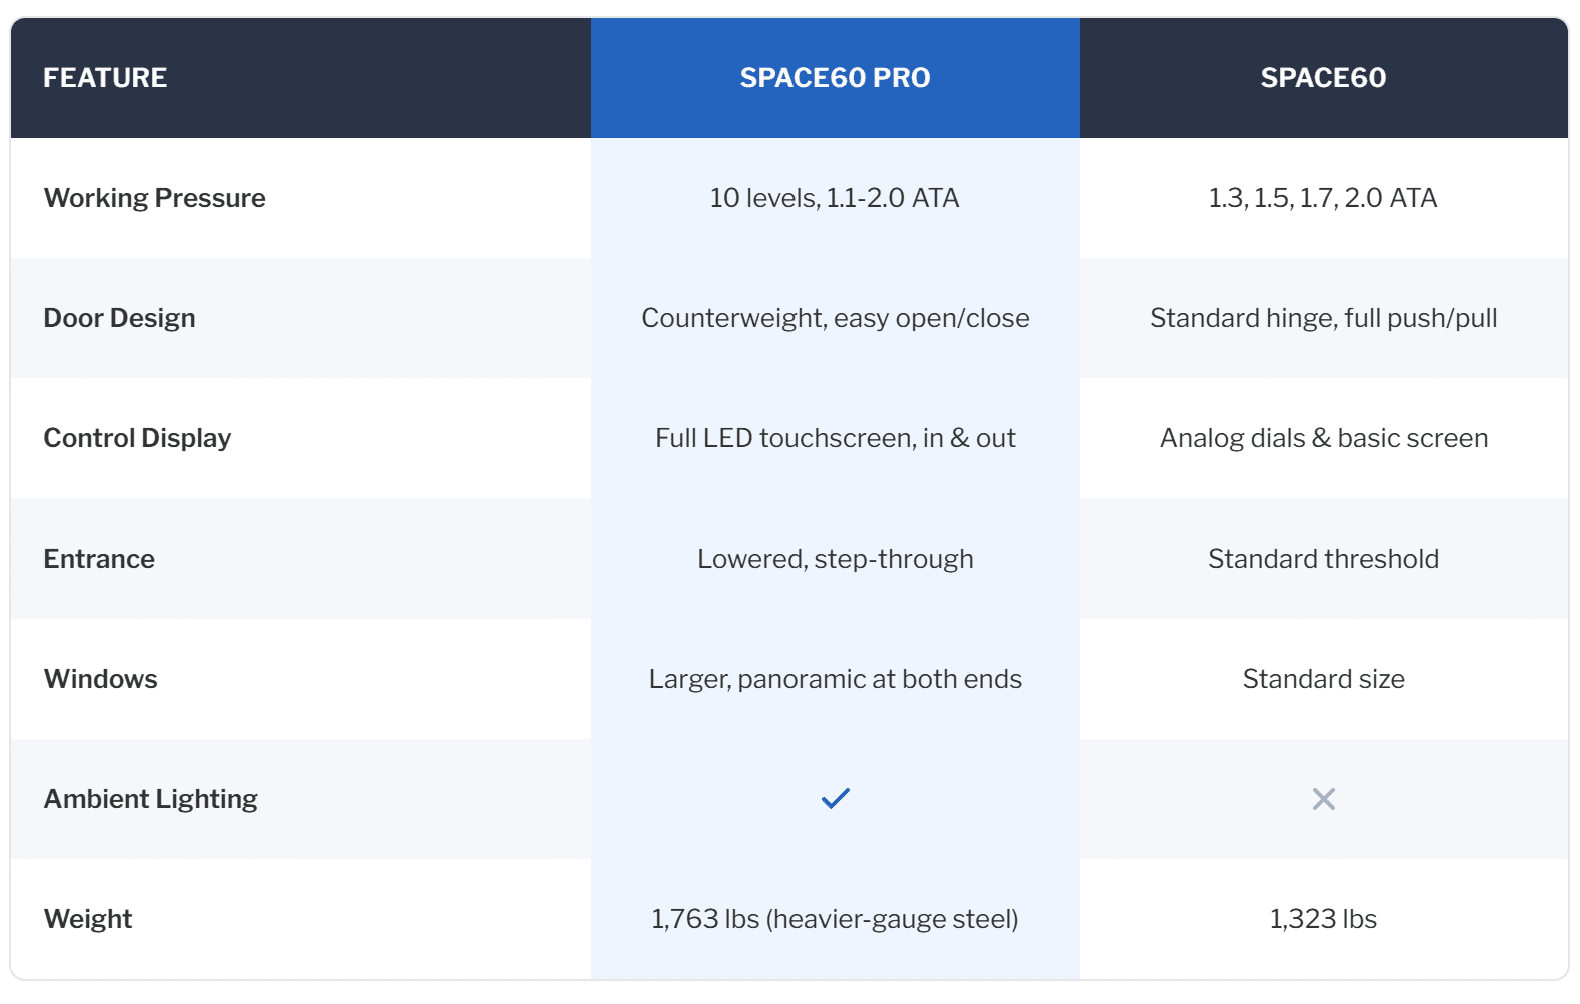
Task: Click the '1,323 lbs' weight cell
Action: tap(1323, 918)
